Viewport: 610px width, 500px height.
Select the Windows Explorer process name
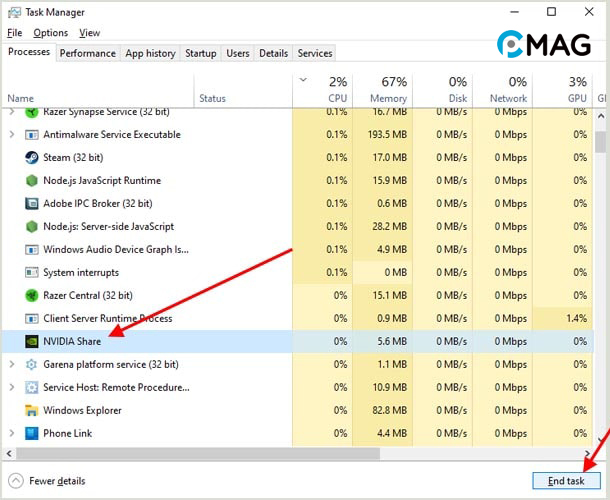click(x=82, y=411)
